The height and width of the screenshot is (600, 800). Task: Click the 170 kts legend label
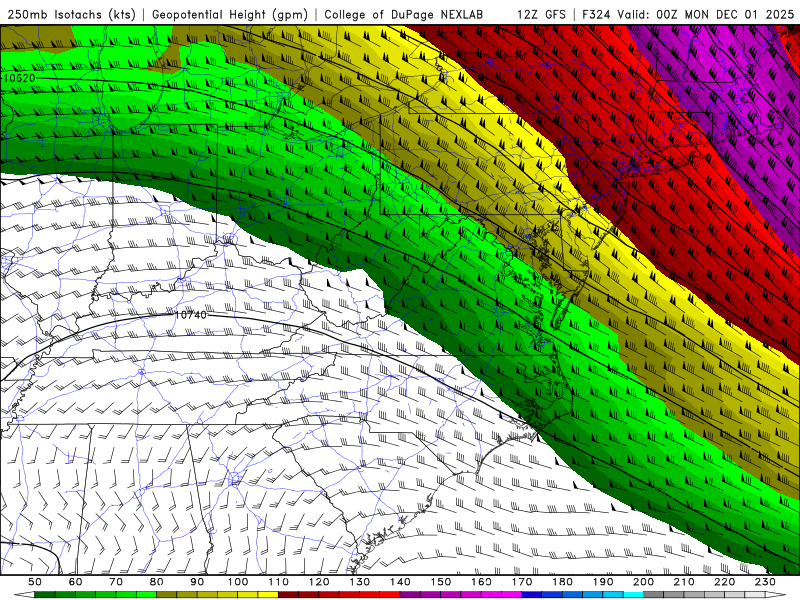522,582
